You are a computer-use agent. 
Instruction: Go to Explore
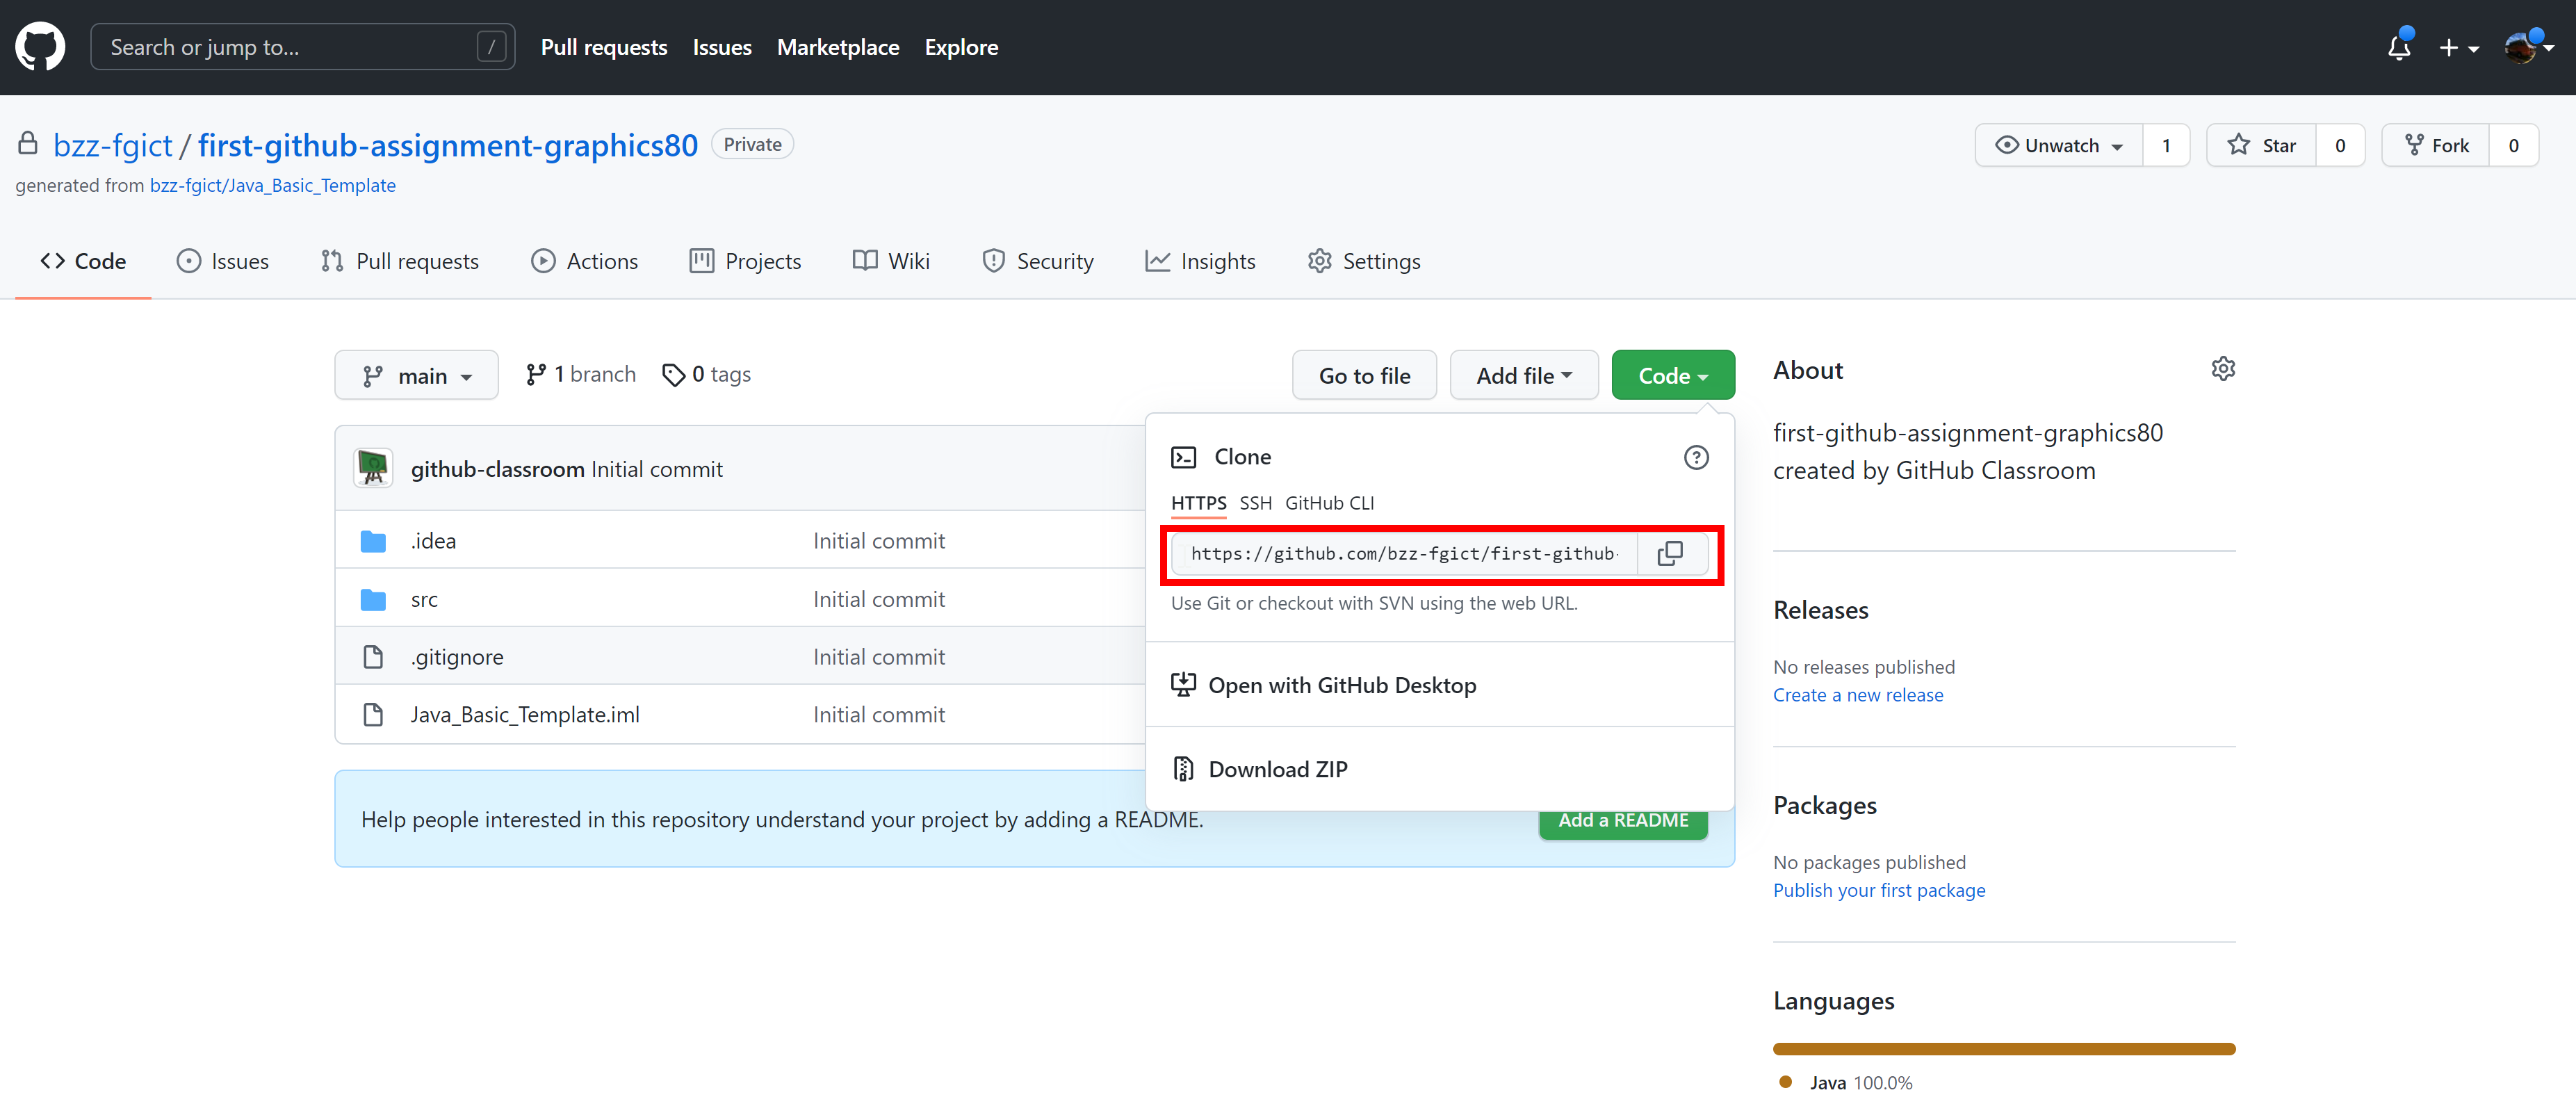[x=960, y=47]
